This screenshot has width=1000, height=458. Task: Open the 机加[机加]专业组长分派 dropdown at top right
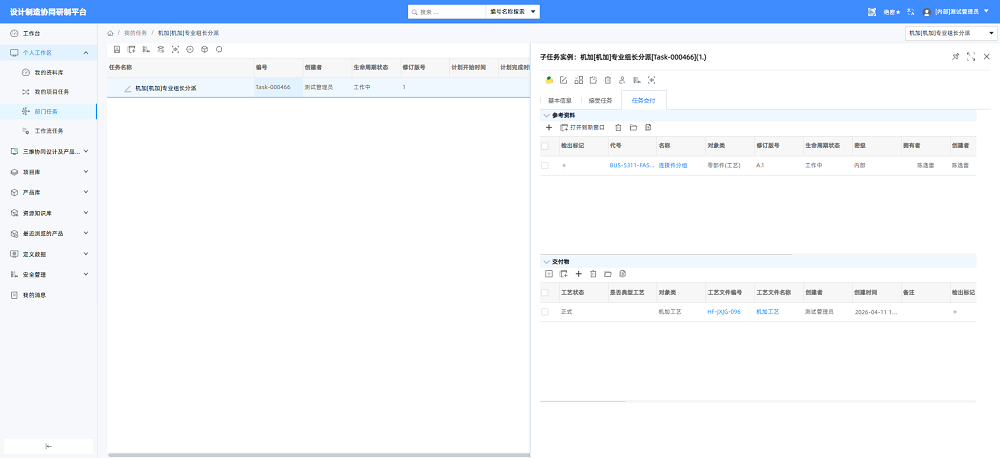[950, 33]
